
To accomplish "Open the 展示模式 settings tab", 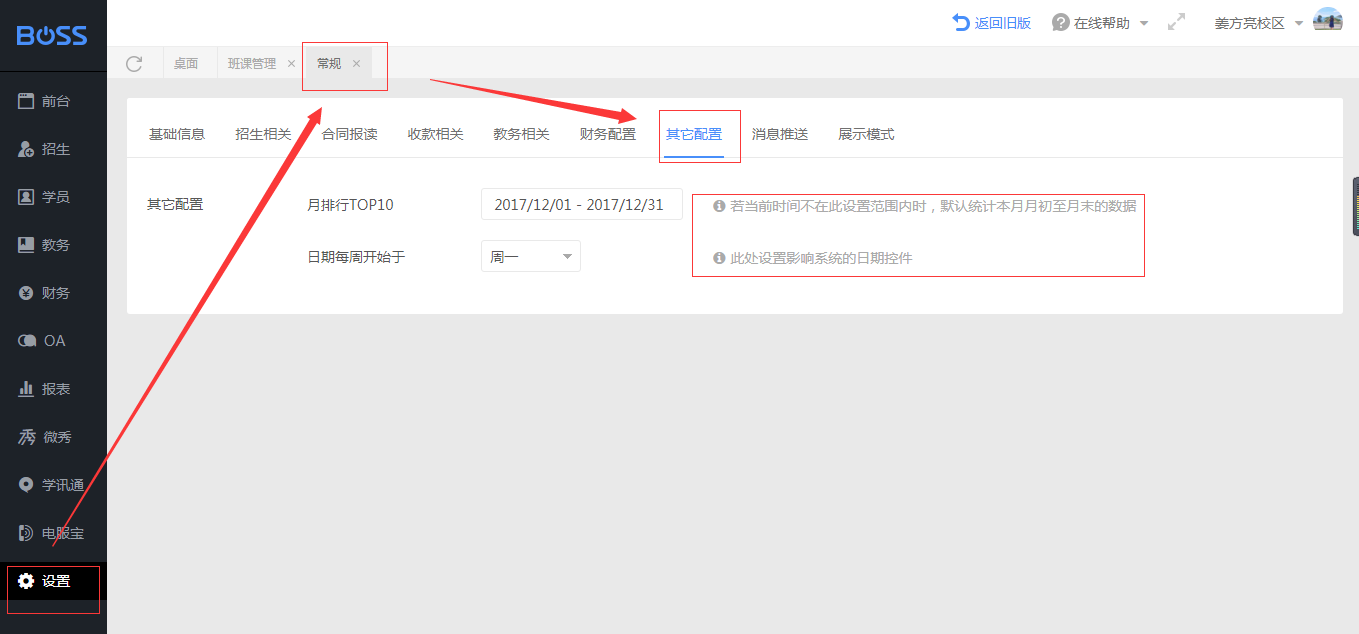I will pos(866,134).
